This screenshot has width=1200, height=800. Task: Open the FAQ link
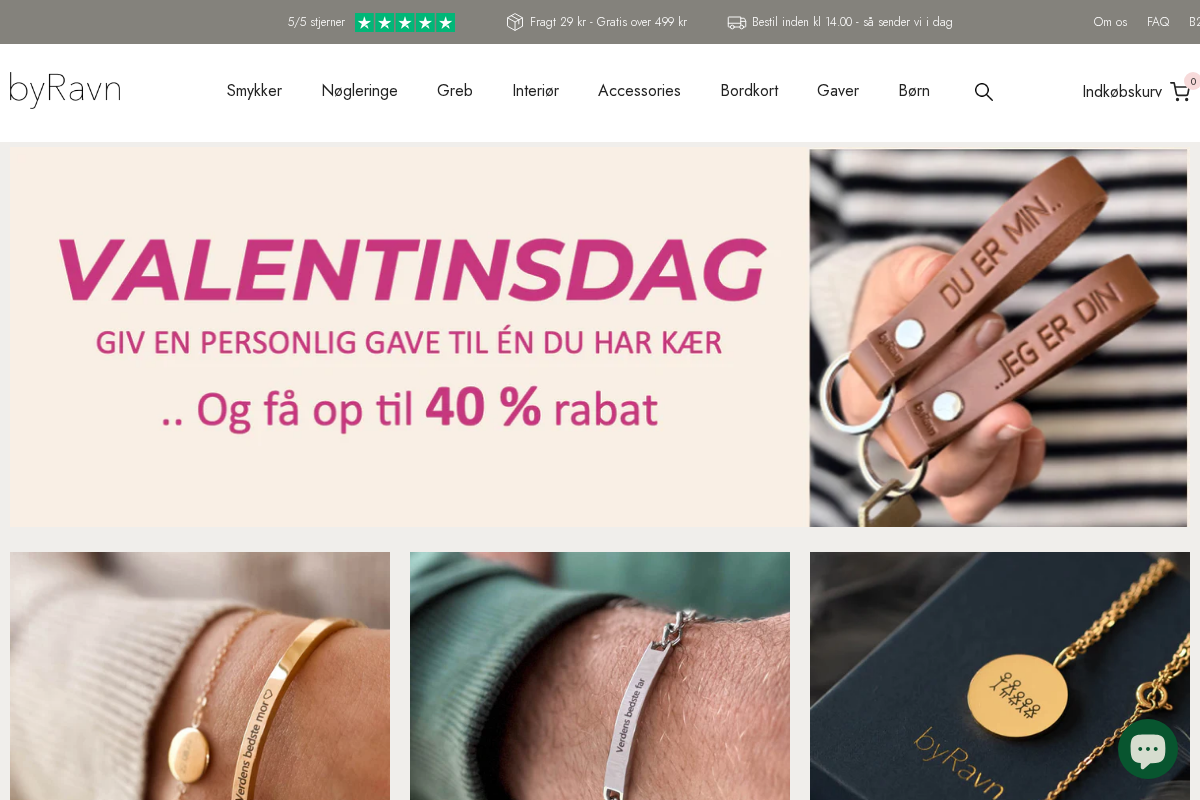1158,22
